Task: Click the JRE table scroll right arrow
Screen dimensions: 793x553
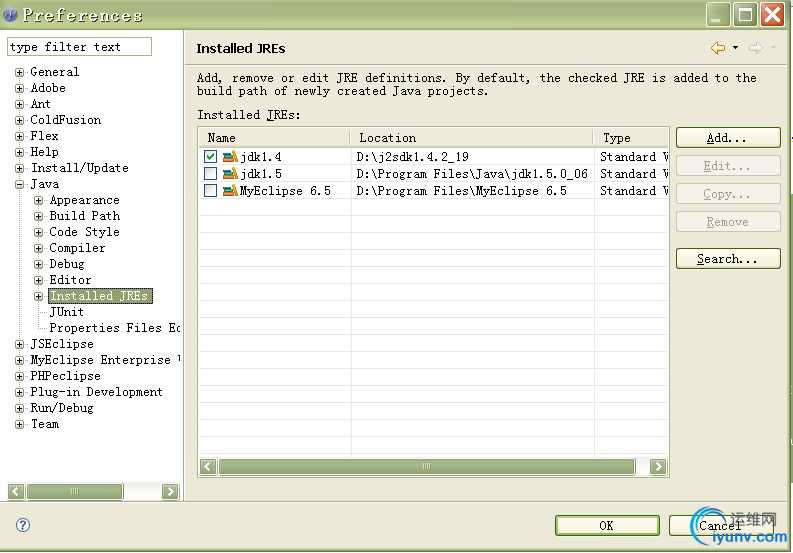Action: pyautogui.click(x=658, y=466)
